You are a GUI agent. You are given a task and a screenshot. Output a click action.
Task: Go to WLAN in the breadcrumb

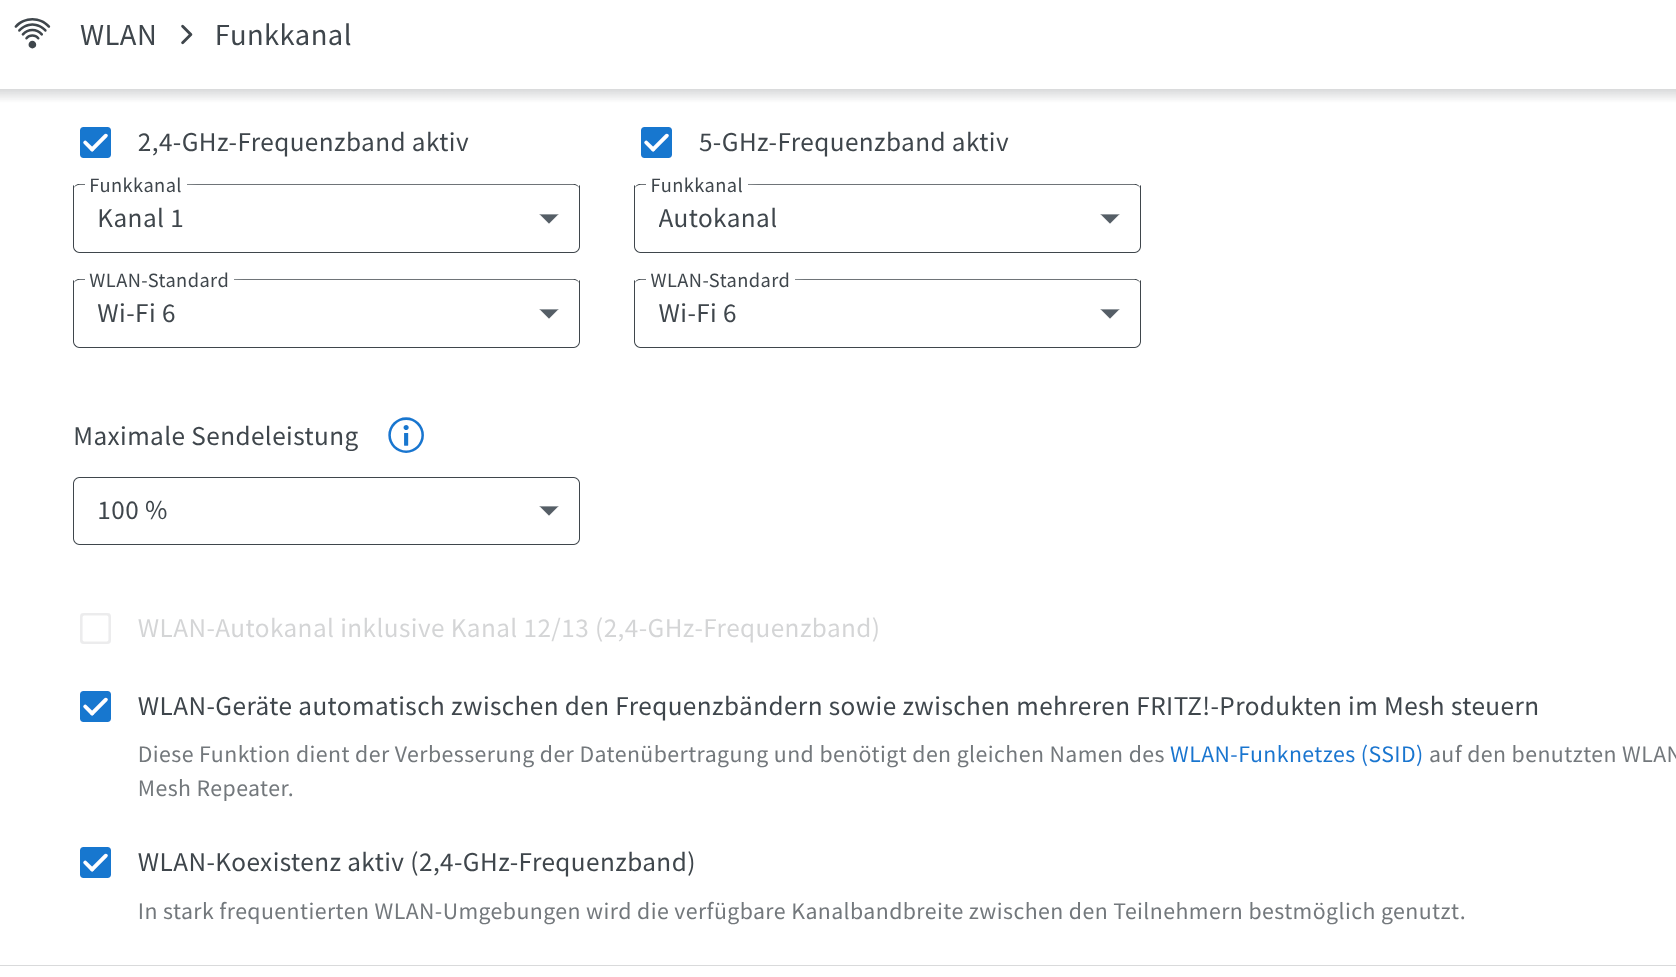(x=118, y=36)
